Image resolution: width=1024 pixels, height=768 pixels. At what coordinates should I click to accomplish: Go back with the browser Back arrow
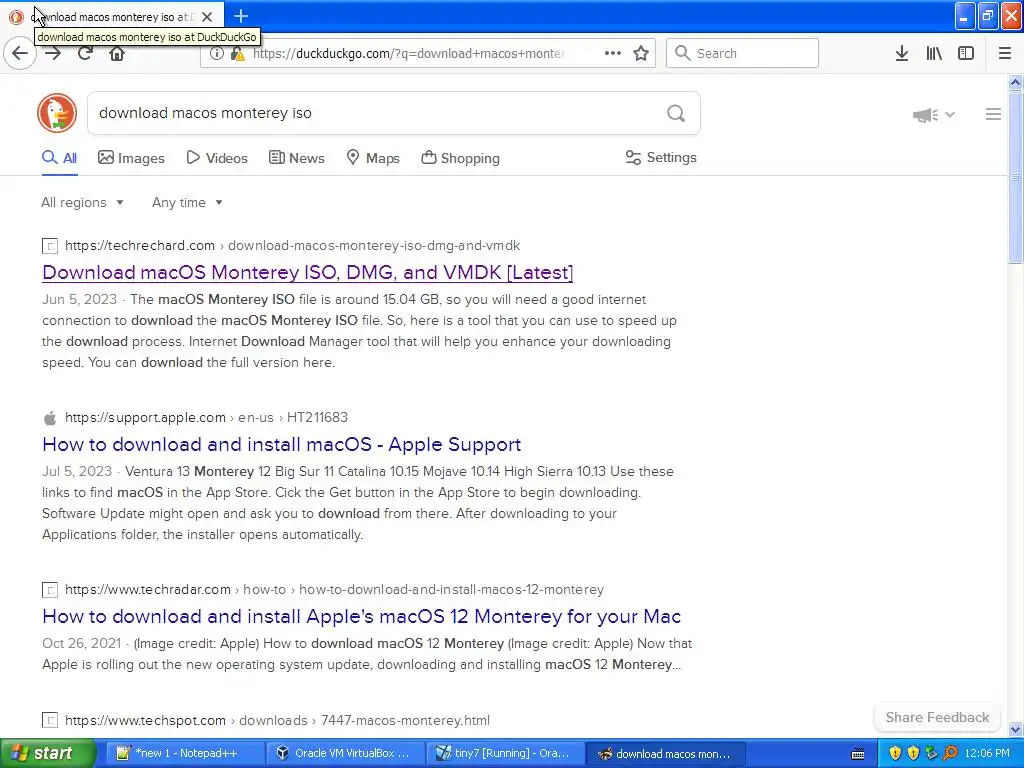[20, 53]
